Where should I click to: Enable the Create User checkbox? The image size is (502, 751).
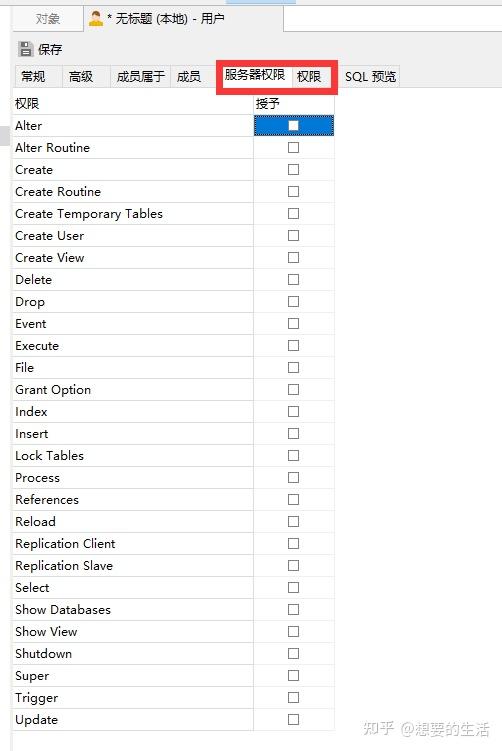pos(293,236)
